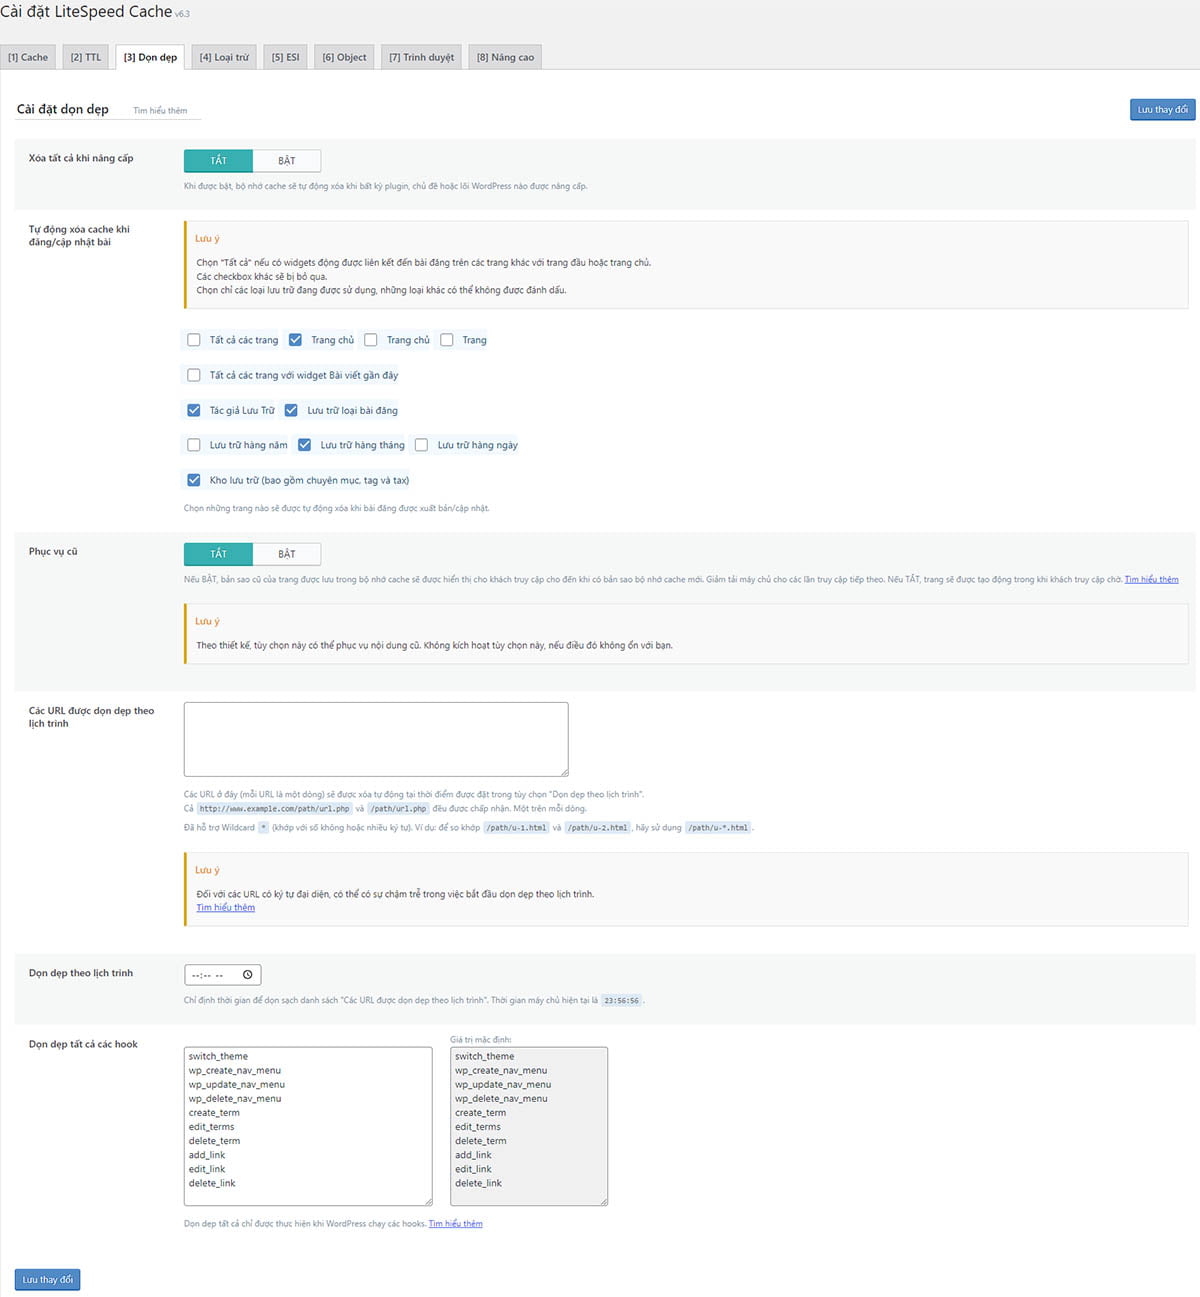Check the Trang checkbox
The width and height of the screenshot is (1200, 1297).
tap(447, 340)
